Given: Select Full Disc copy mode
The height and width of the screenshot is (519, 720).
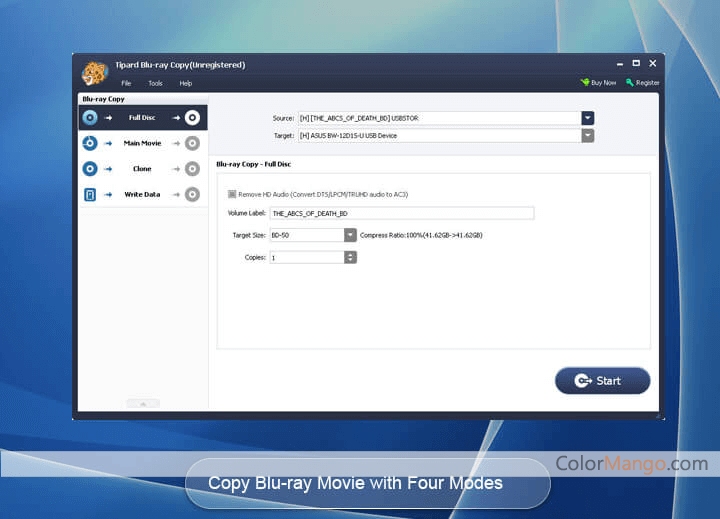Looking at the screenshot, I should (x=143, y=118).
